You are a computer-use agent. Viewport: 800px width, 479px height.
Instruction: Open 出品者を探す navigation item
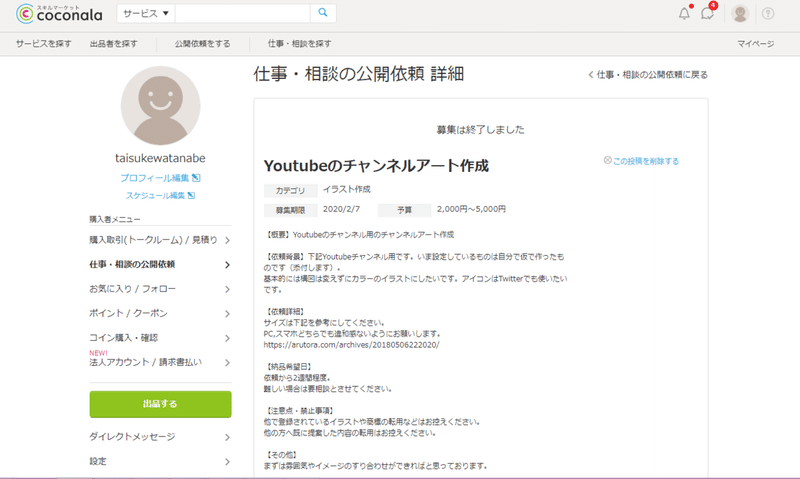click(114, 44)
